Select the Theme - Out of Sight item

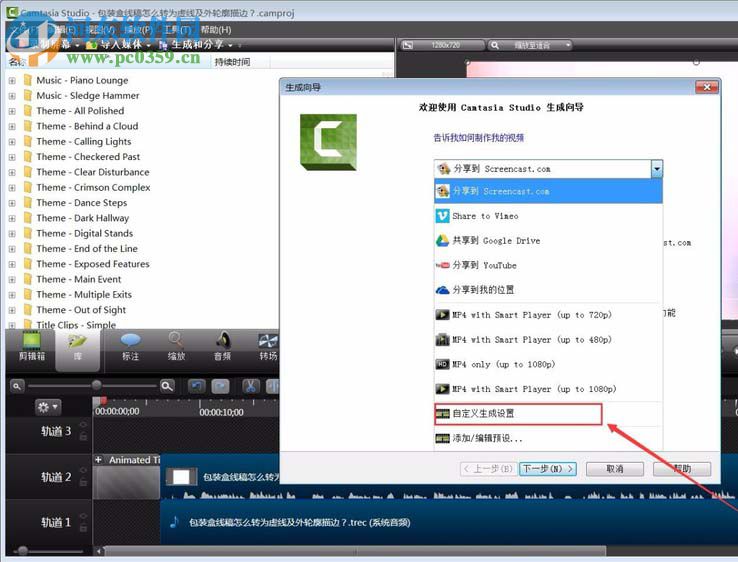tap(81, 310)
